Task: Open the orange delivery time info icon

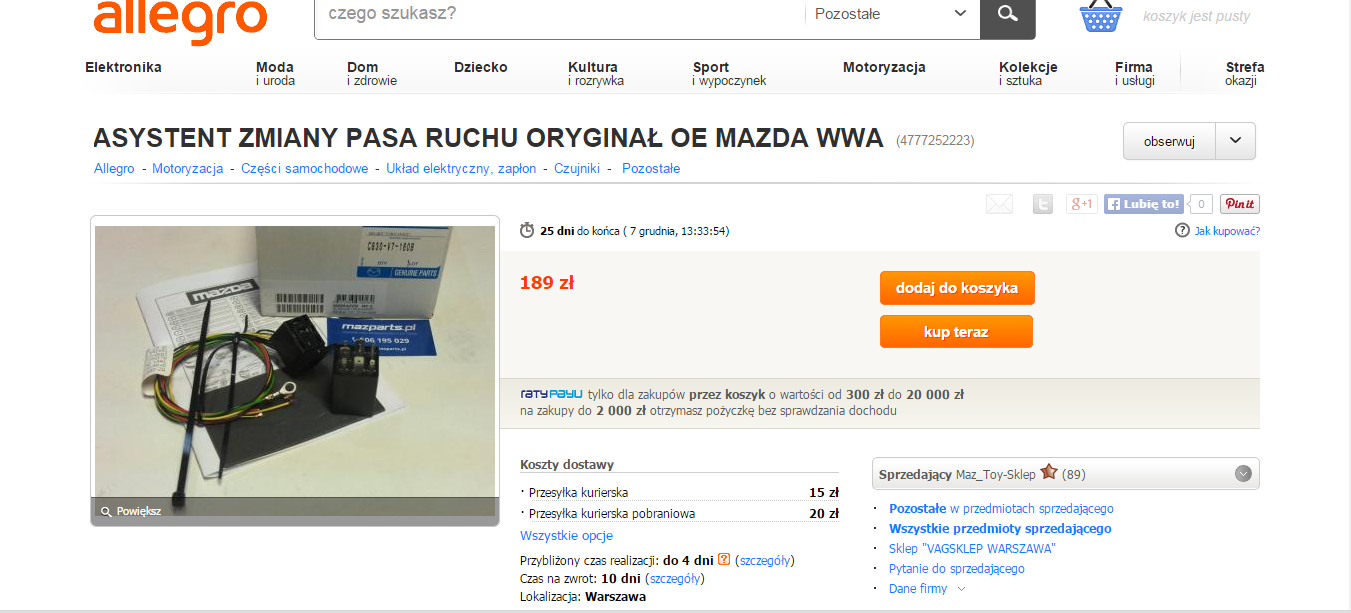Action: (724, 560)
